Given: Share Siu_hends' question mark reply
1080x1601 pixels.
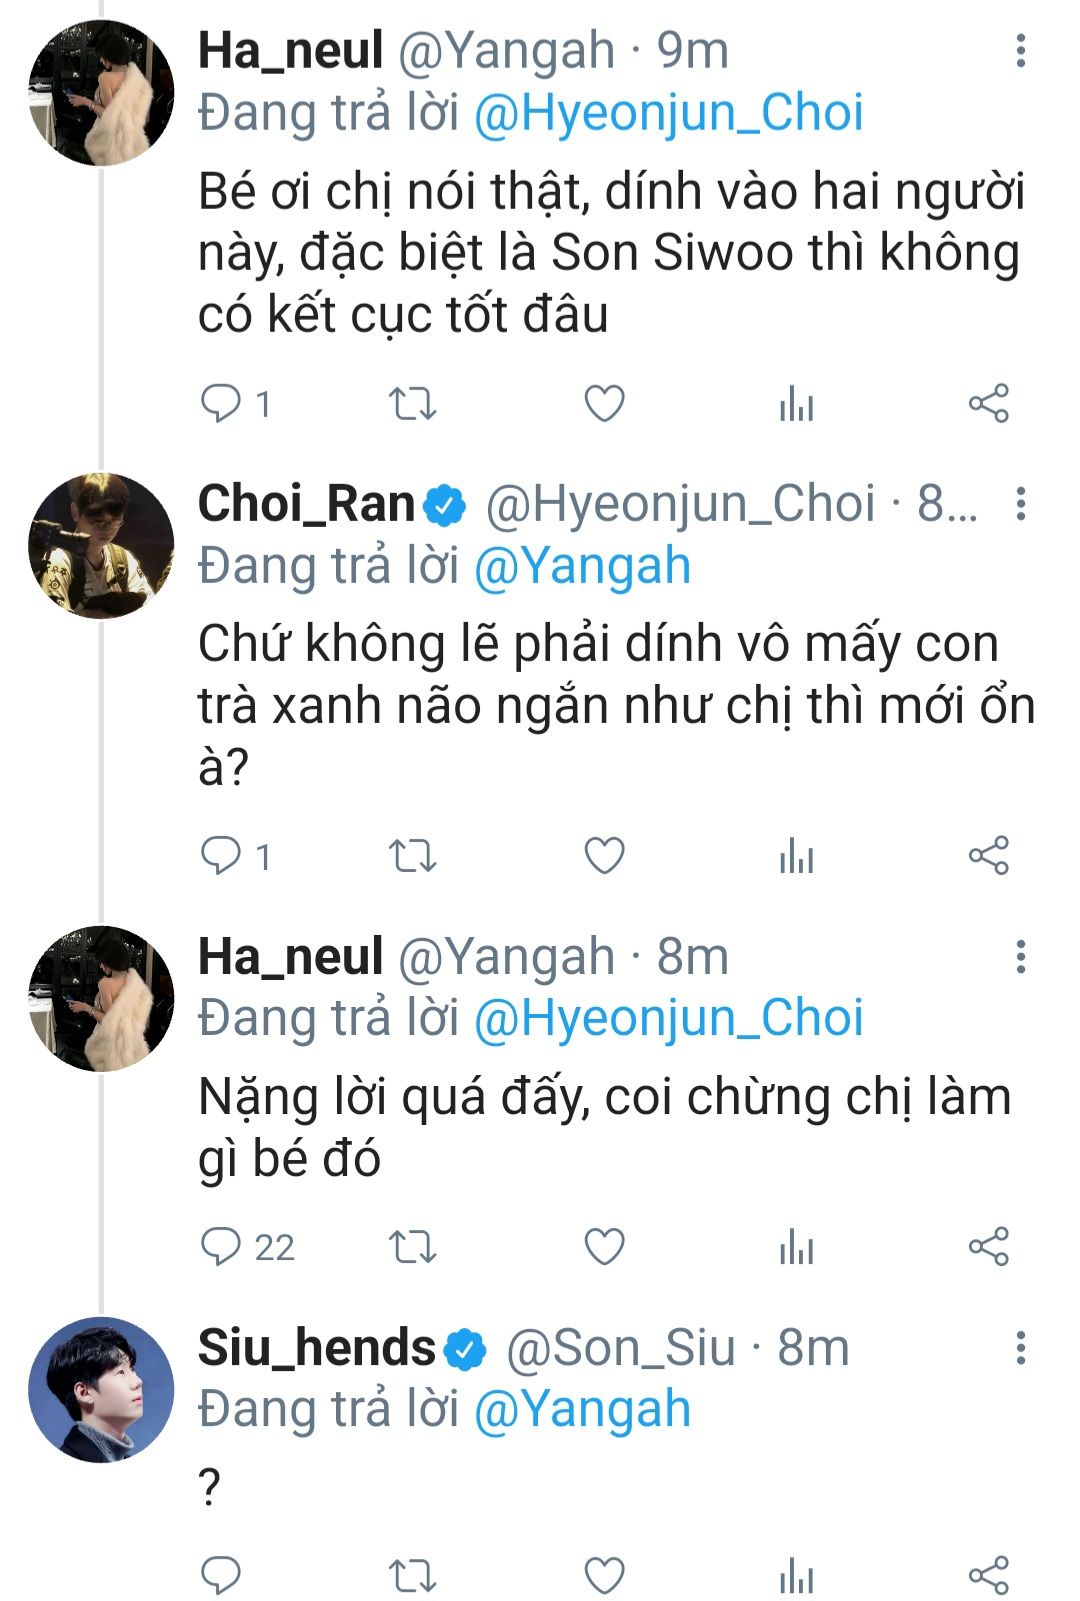Looking at the screenshot, I should [x=988, y=1576].
